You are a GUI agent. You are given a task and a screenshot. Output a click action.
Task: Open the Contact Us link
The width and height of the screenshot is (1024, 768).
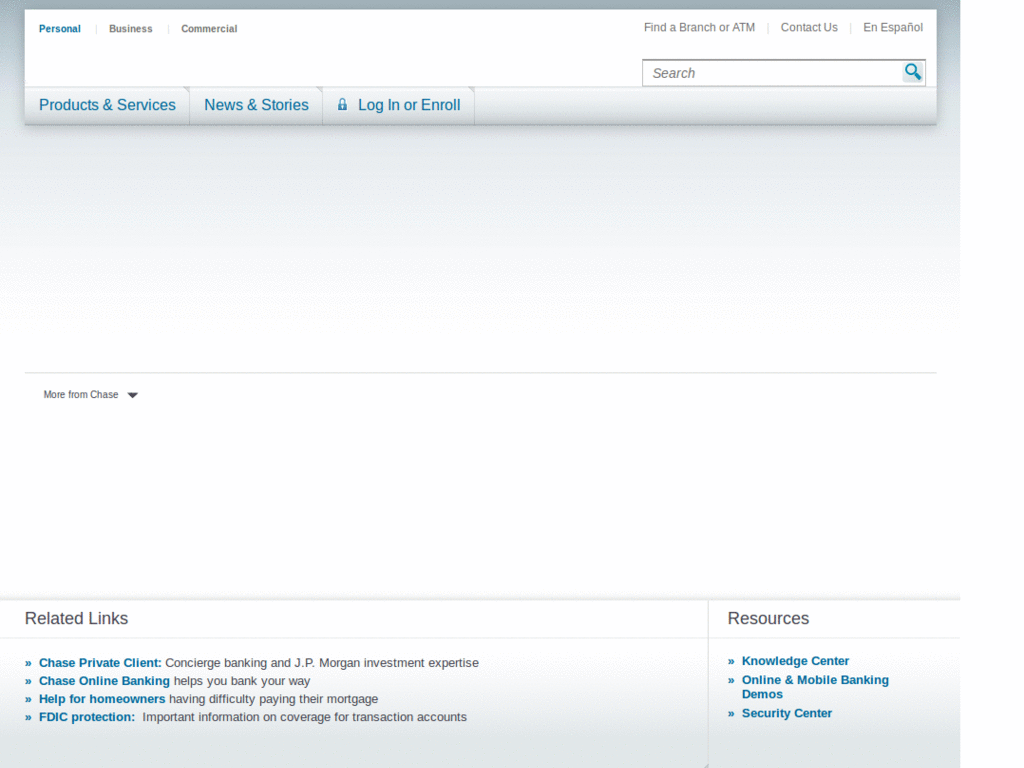809,27
